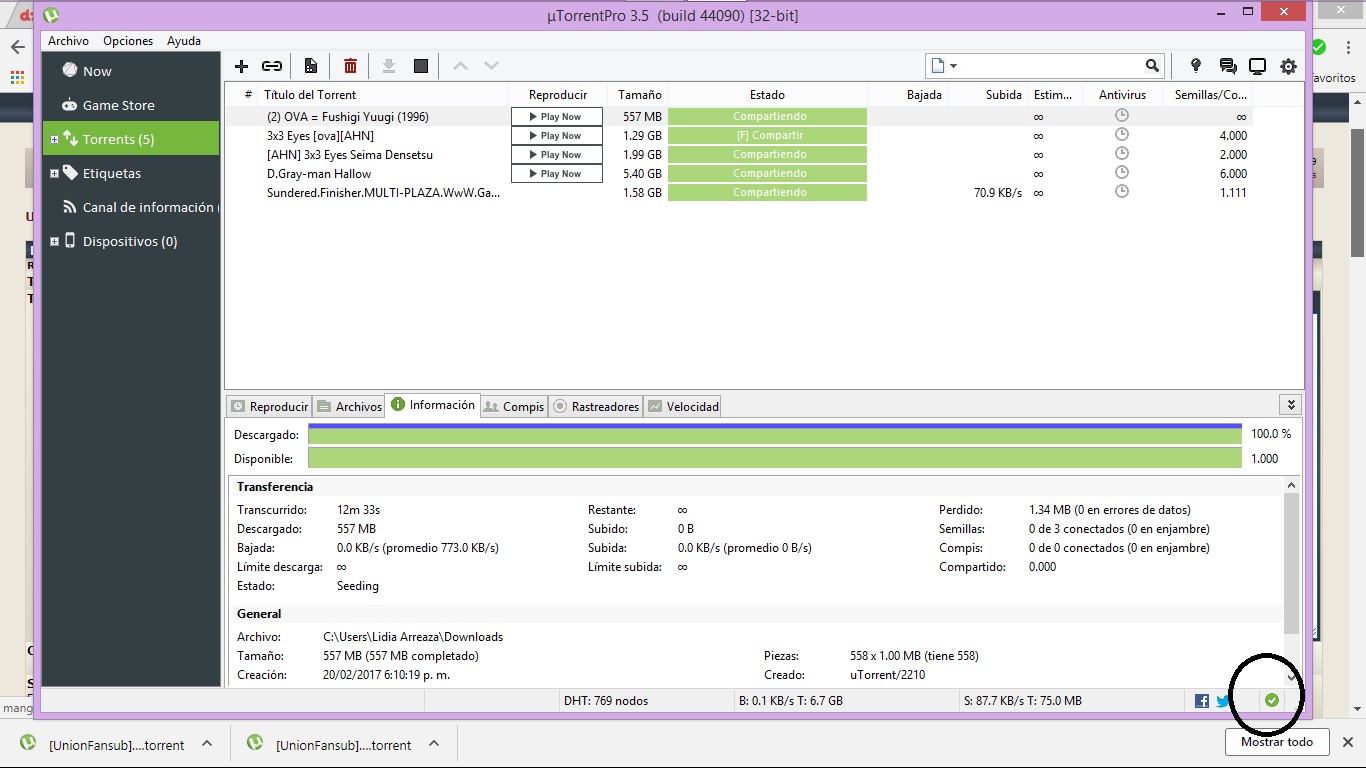Close the browser download bar
The height and width of the screenshot is (768, 1366).
(1347, 742)
